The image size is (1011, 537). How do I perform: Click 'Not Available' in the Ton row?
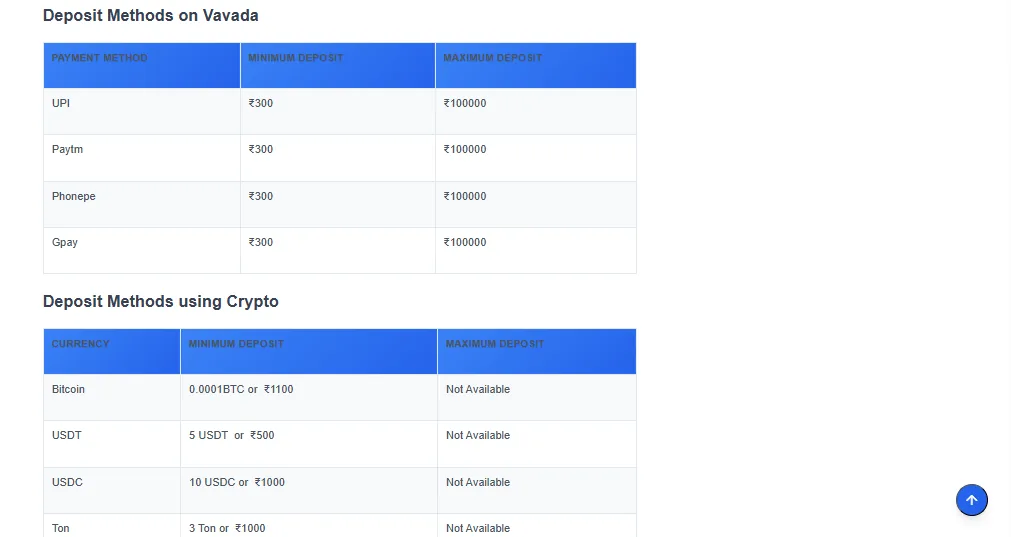(x=537, y=525)
